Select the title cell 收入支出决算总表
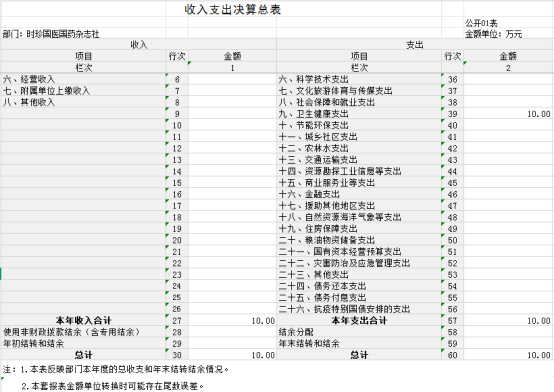The width and height of the screenshot is (554, 392). click(232, 10)
